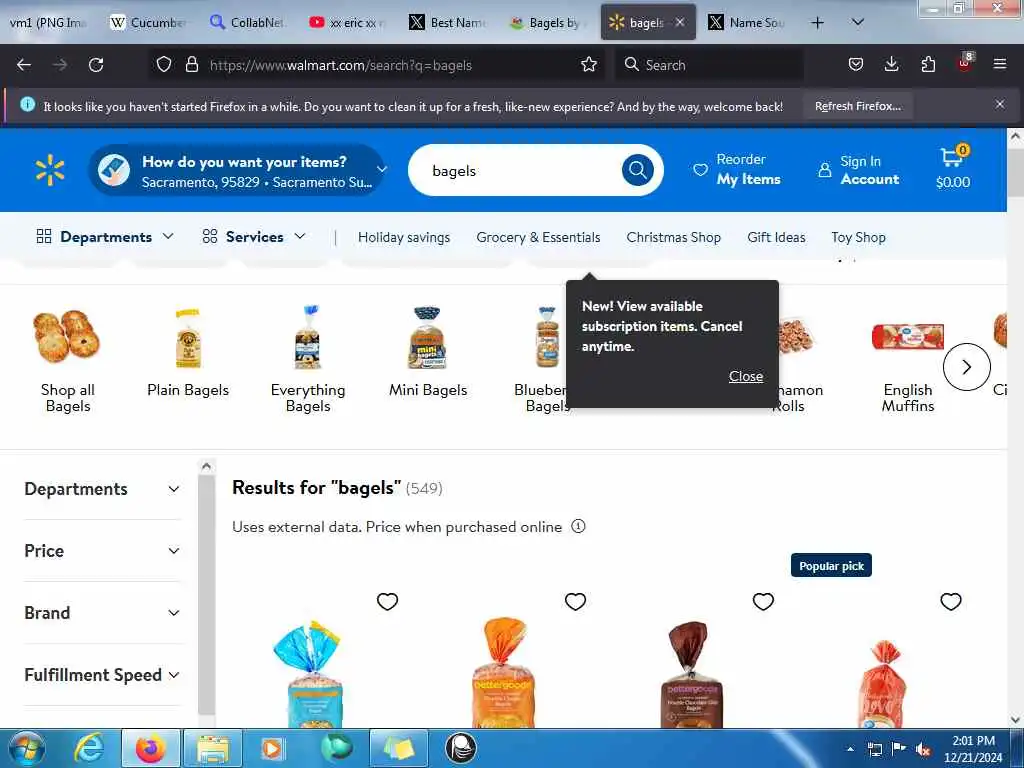This screenshot has width=1024, height=768.
Task: Close the bagels Walmart tab
Action: 680,22
